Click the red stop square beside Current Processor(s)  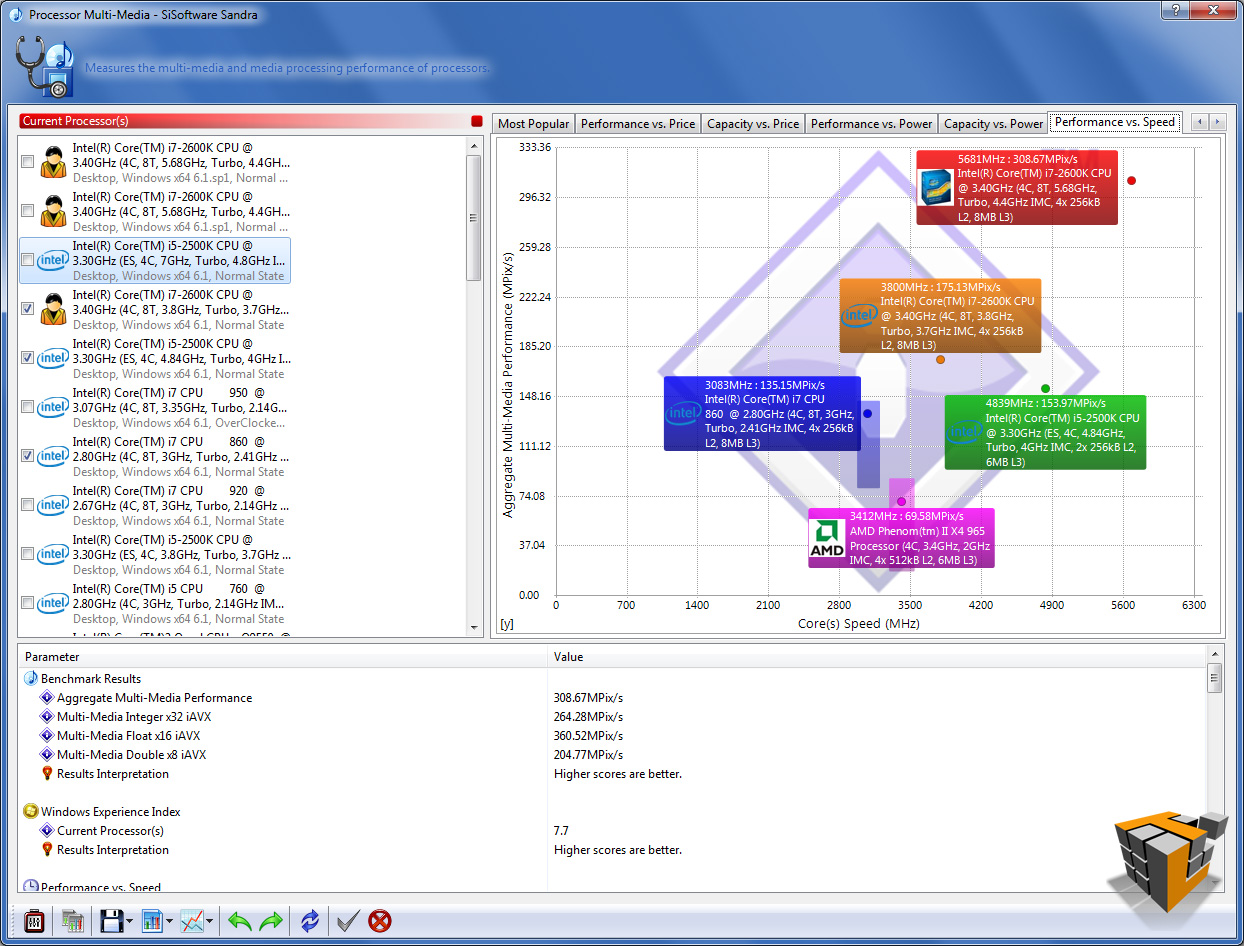(x=477, y=121)
